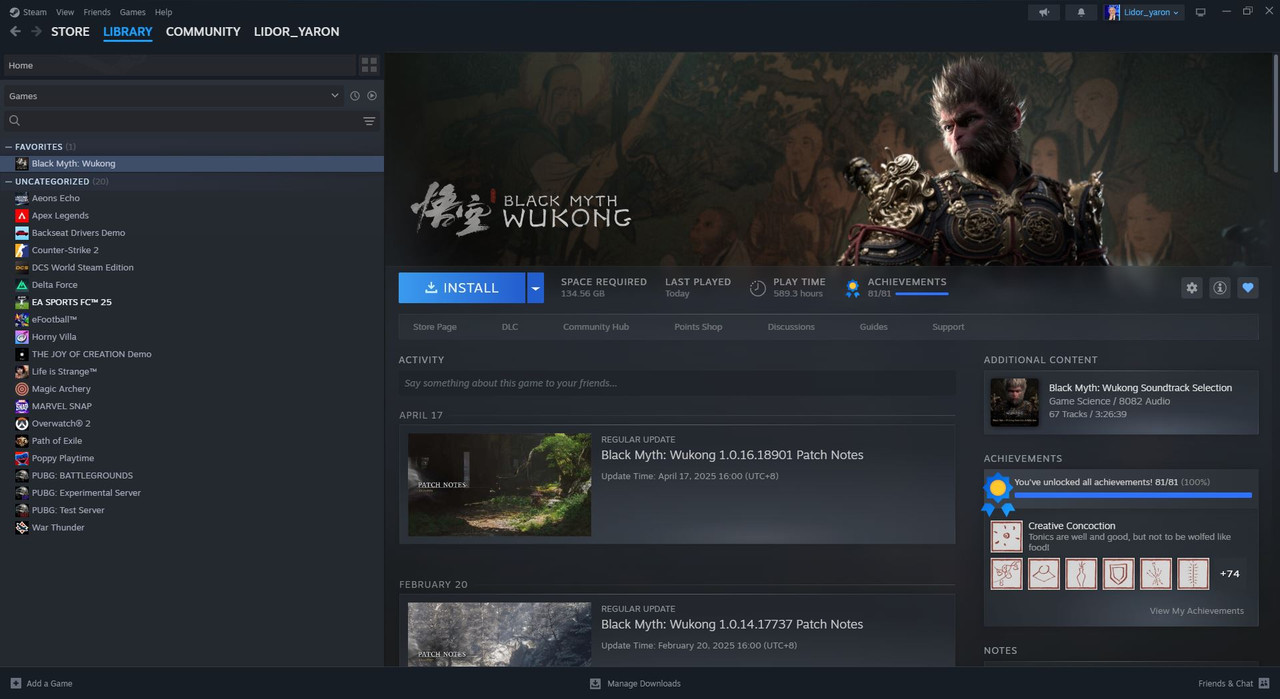Open the announcements megaphone icon

point(1044,12)
